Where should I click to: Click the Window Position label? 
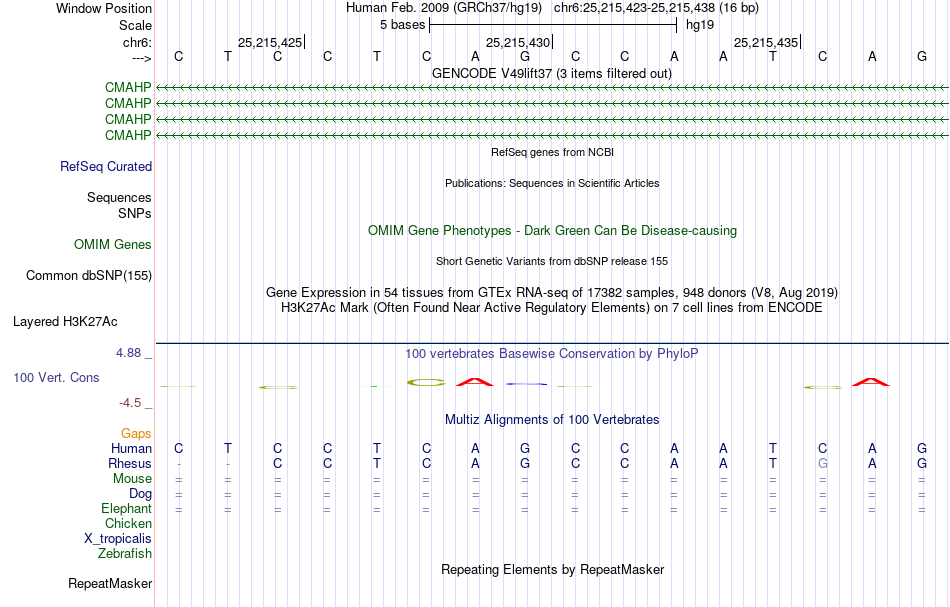(x=104, y=8)
